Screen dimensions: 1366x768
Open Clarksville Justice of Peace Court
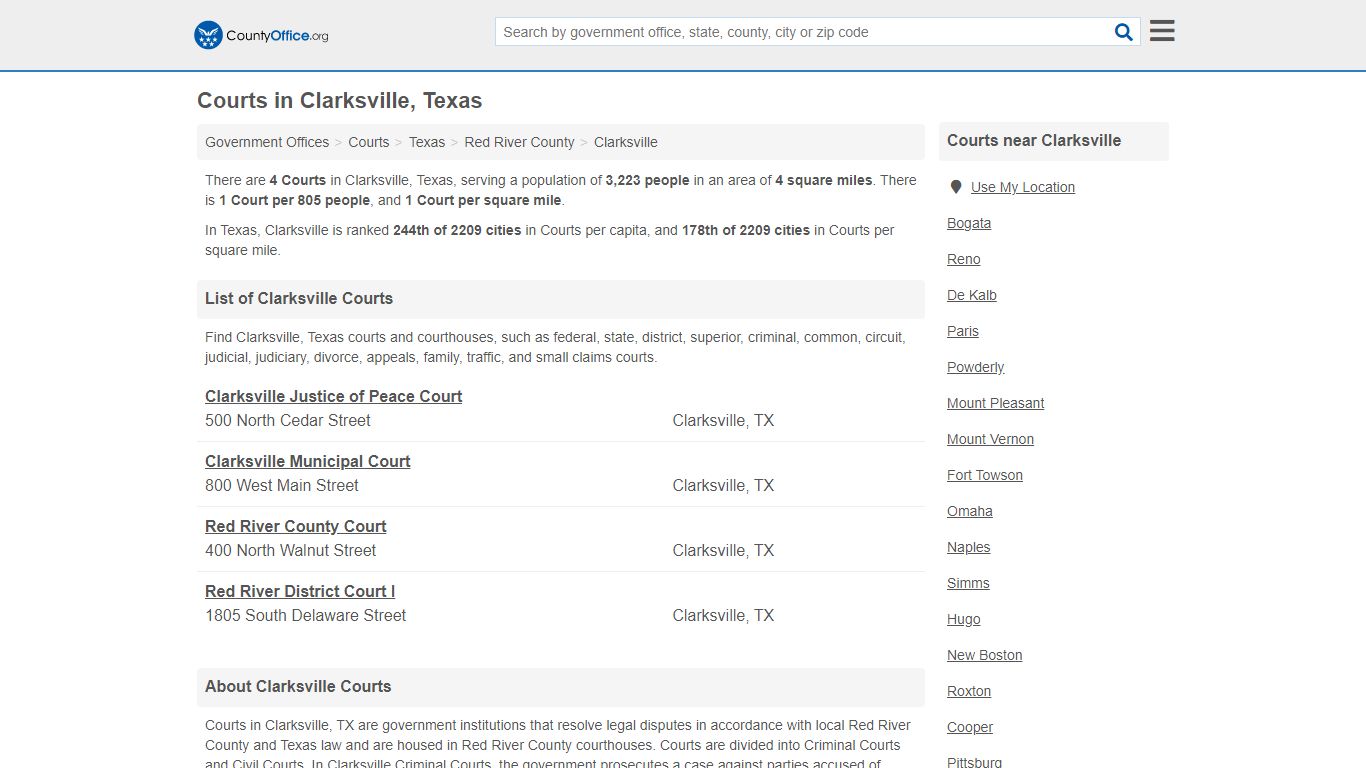click(333, 396)
